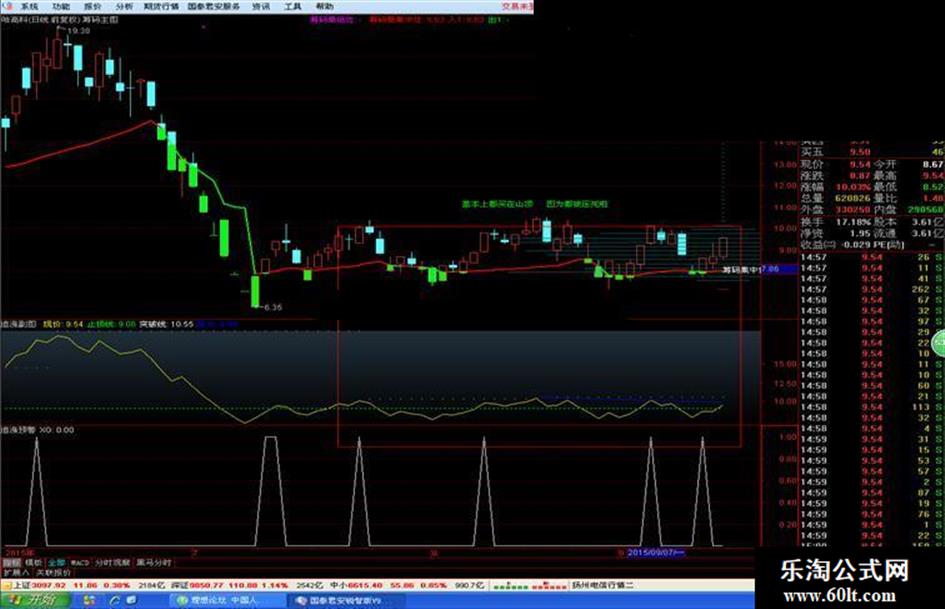Image resolution: width=945 pixels, height=609 pixels.
Task: Click the 外盘 value in quote panel
Action: point(852,210)
